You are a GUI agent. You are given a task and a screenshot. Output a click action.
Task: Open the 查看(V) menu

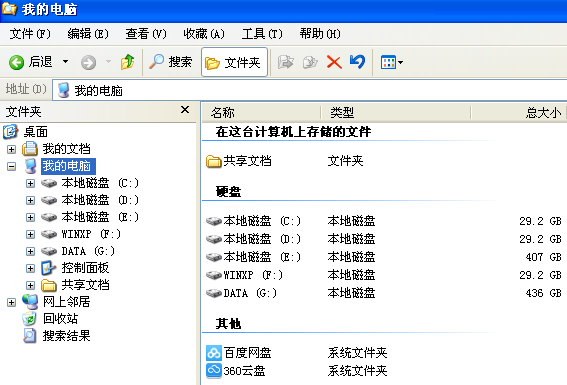coord(146,34)
